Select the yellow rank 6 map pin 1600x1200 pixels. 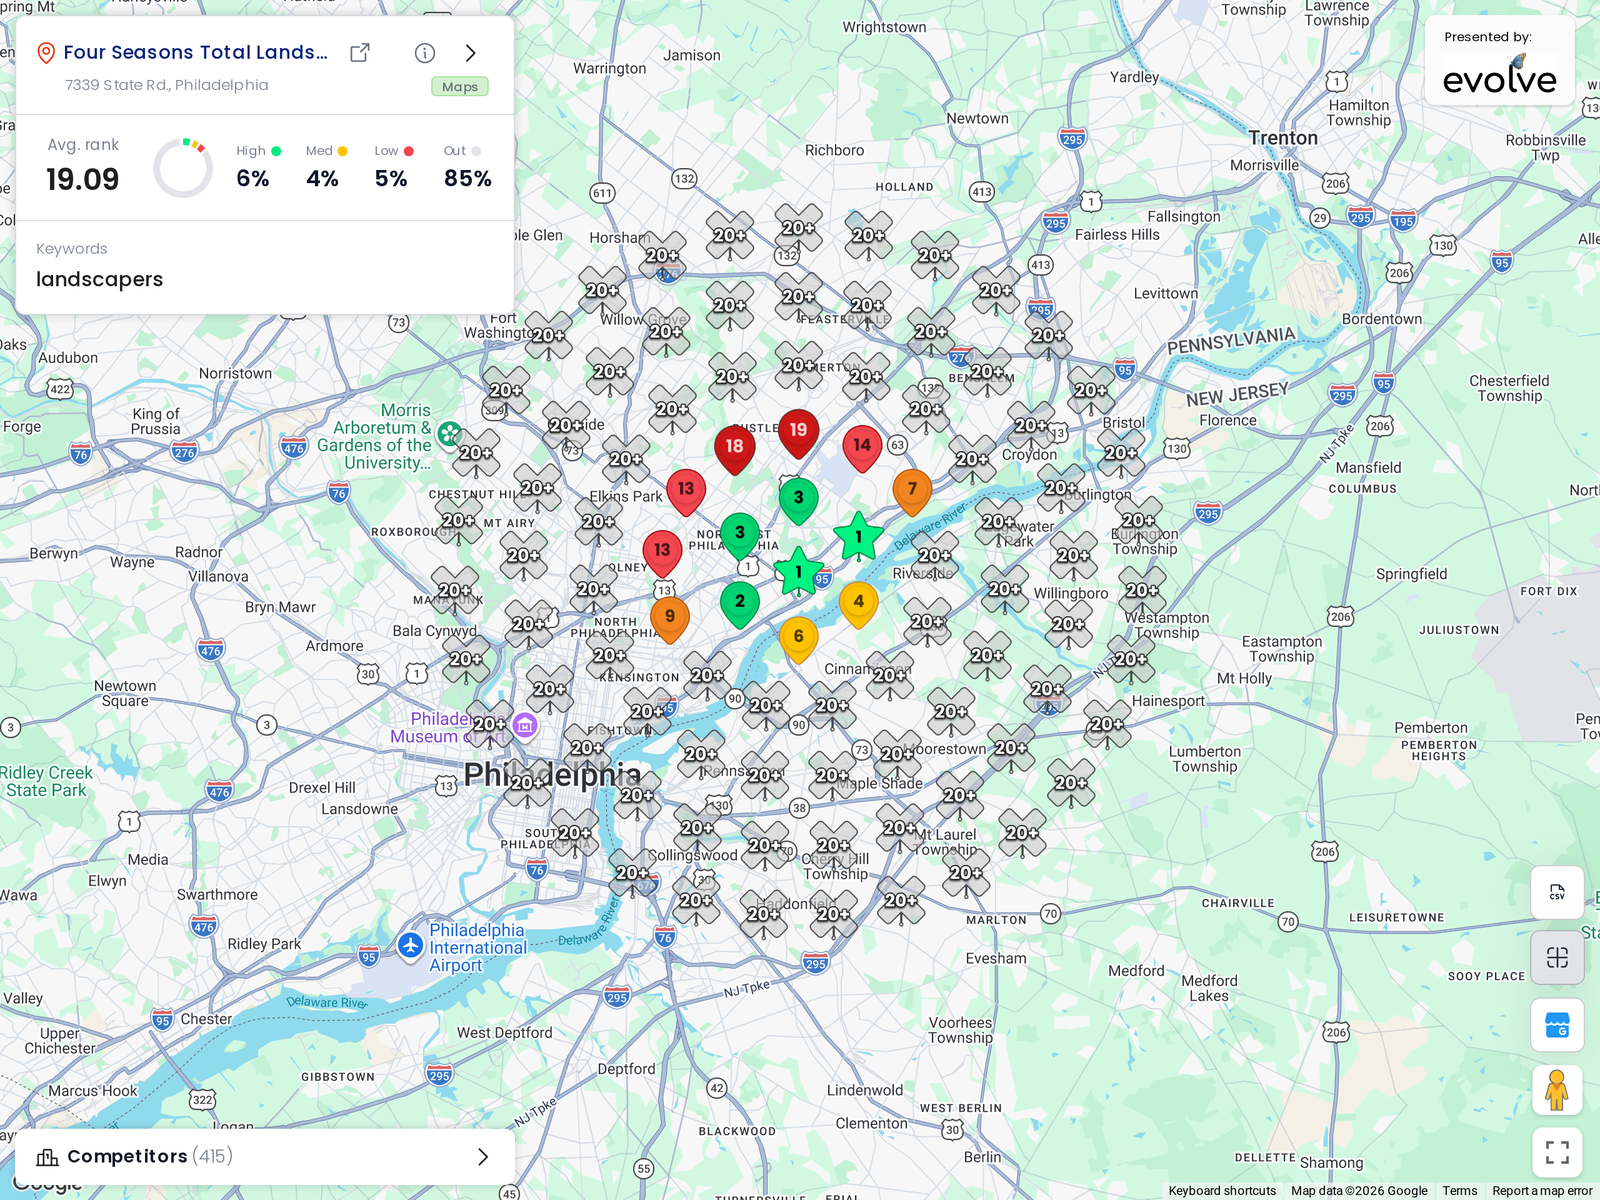point(798,639)
